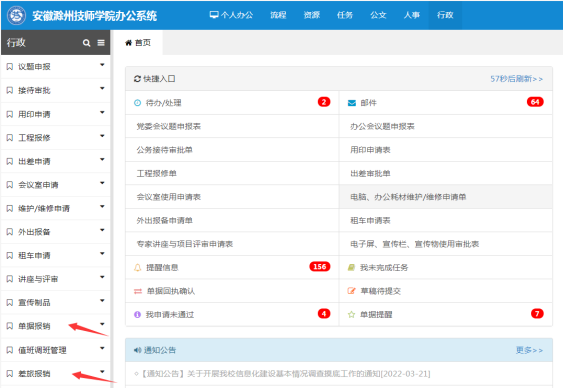Click the bell icon for 提醒信息

coord(138,267)
